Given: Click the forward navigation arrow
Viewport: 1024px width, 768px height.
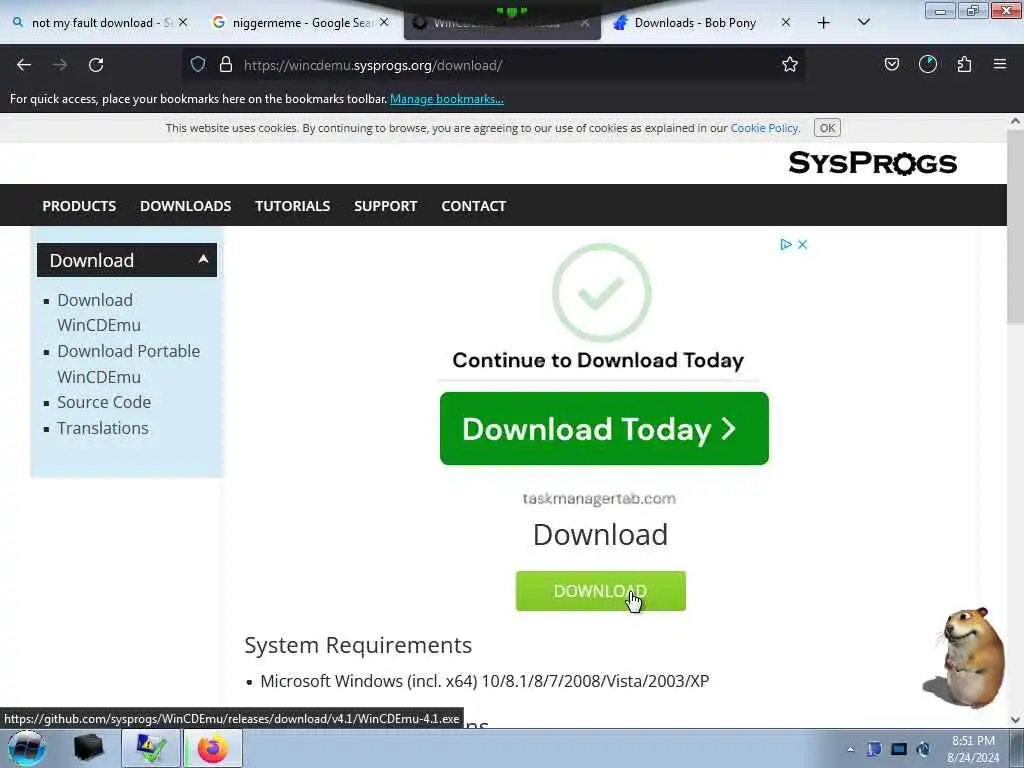Looking at the screenshot, I should click(60, 65).
